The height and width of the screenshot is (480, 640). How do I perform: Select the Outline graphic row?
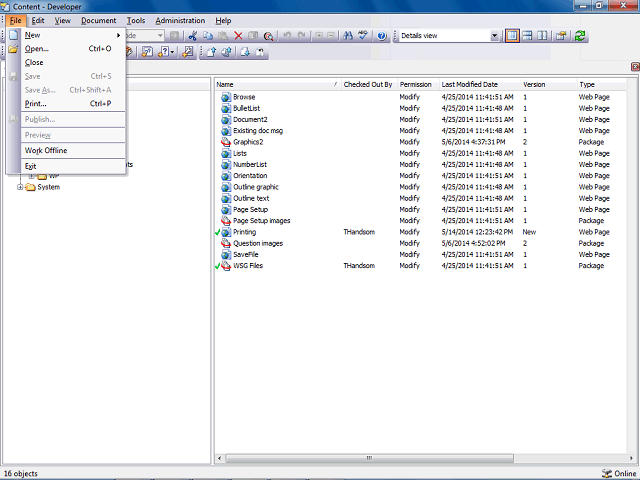pyautogui.click(x=420, y=187)
